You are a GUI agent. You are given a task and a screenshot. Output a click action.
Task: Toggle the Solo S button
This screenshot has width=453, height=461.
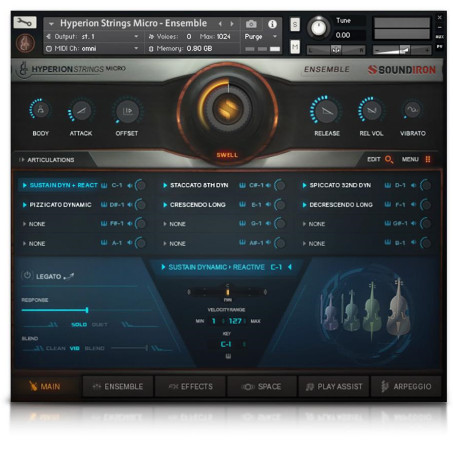point(295,24)
